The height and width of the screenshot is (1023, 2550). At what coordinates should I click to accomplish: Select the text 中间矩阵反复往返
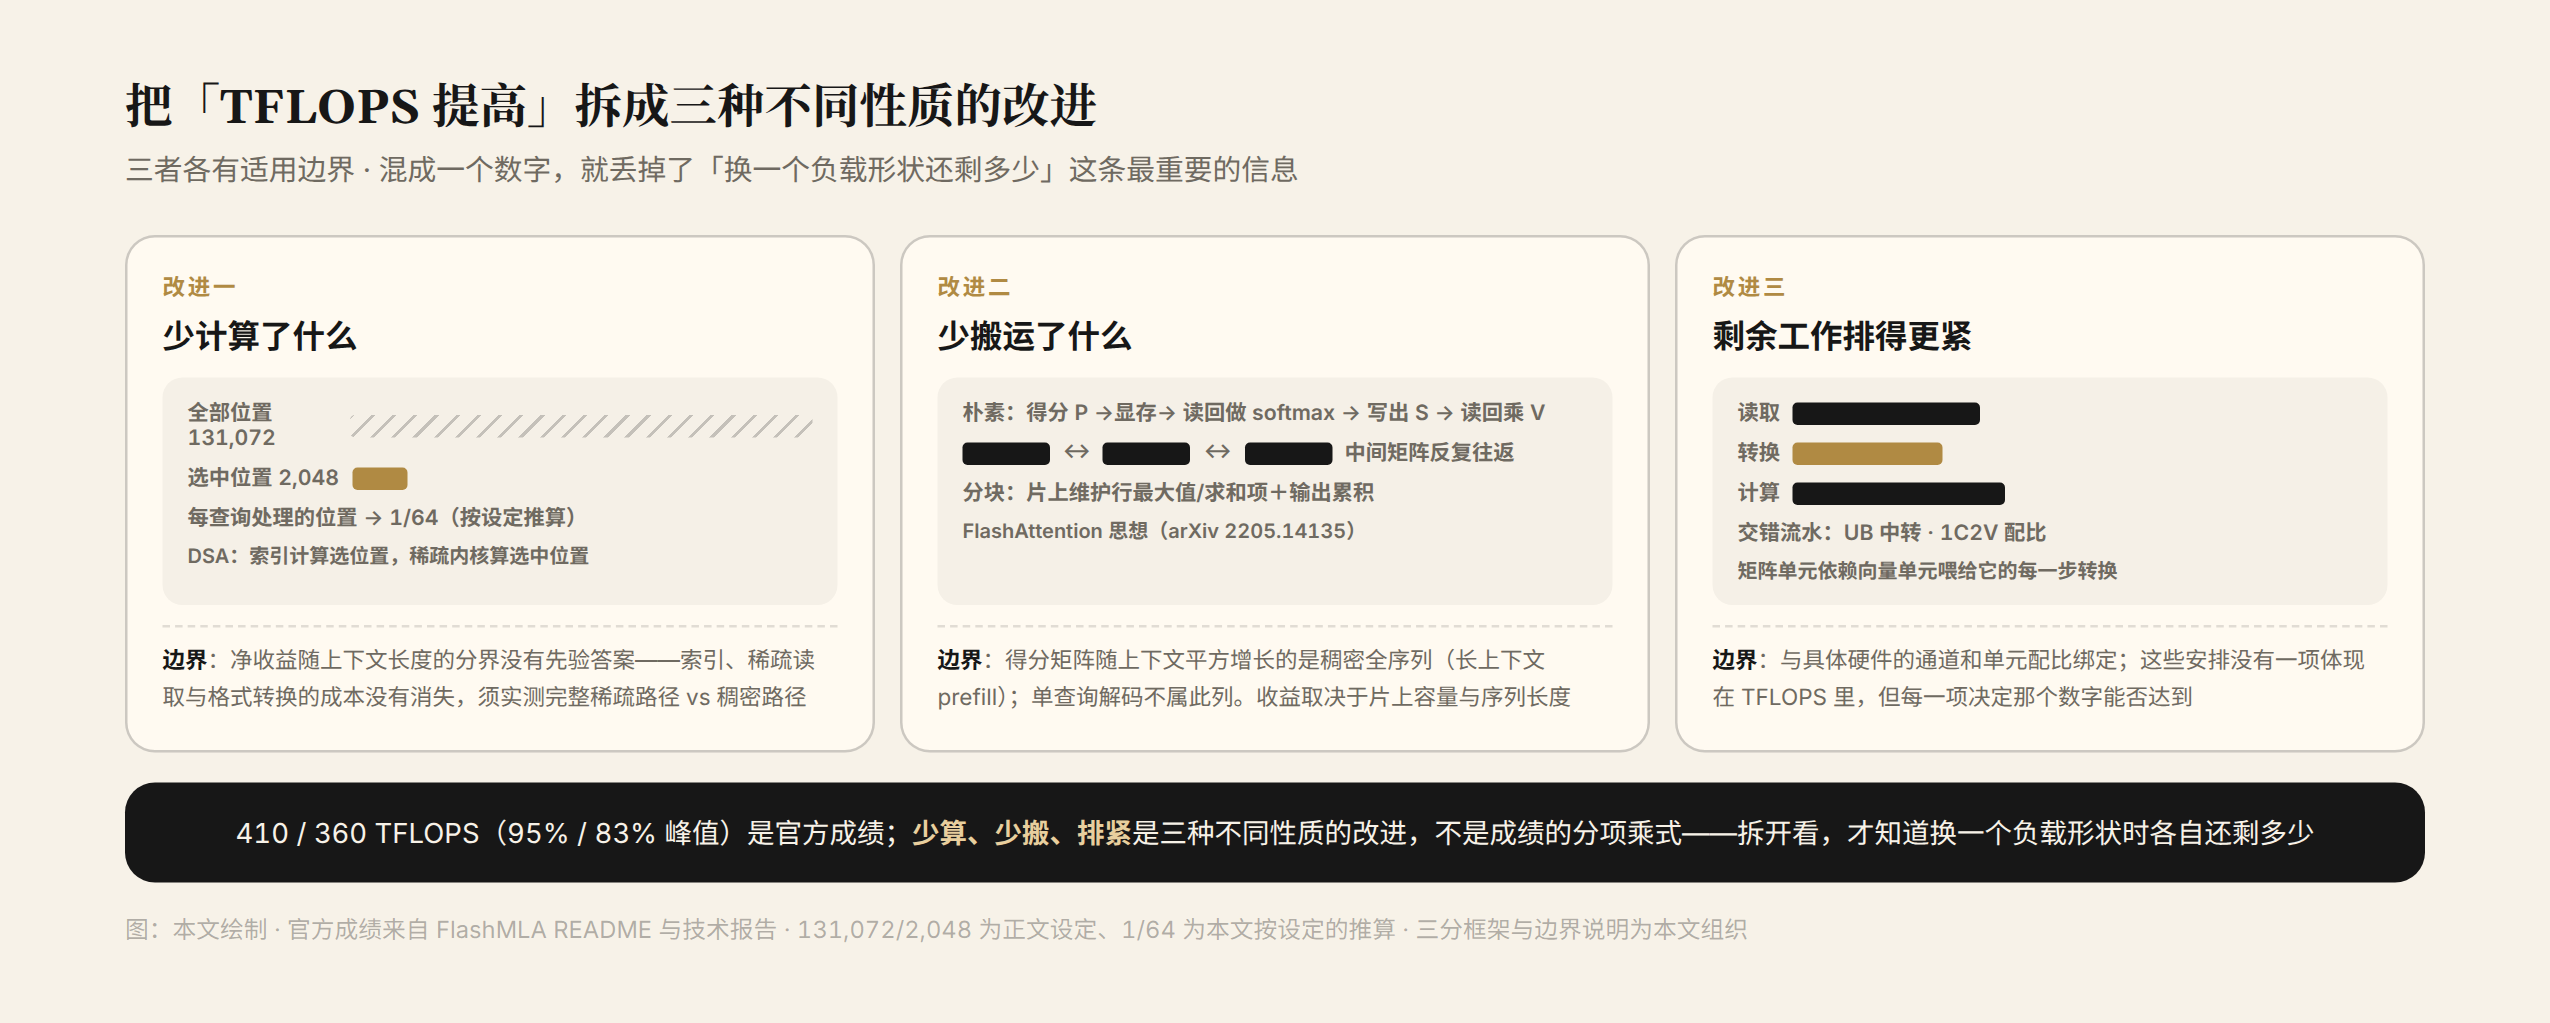1429,452
